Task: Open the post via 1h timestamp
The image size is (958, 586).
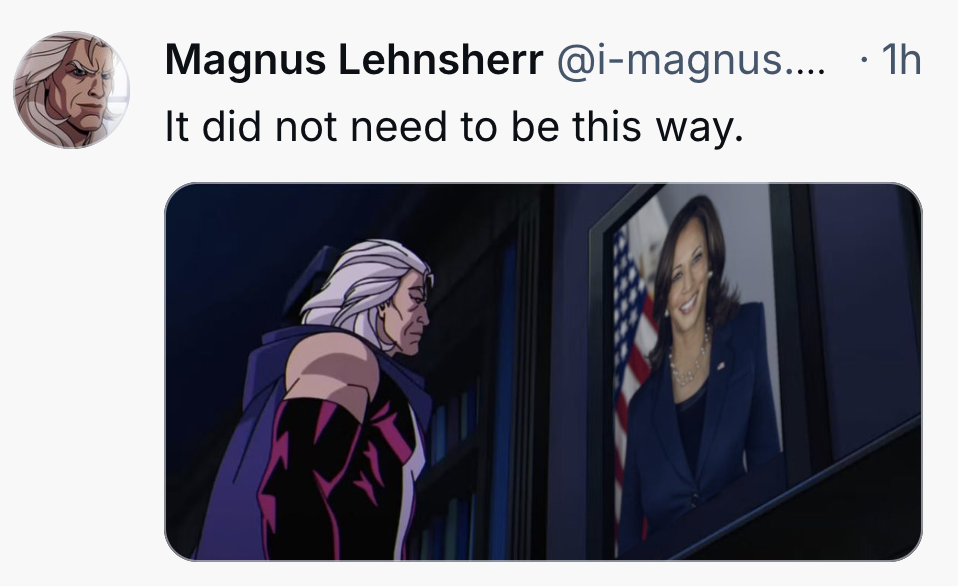Action: point(901,60)
